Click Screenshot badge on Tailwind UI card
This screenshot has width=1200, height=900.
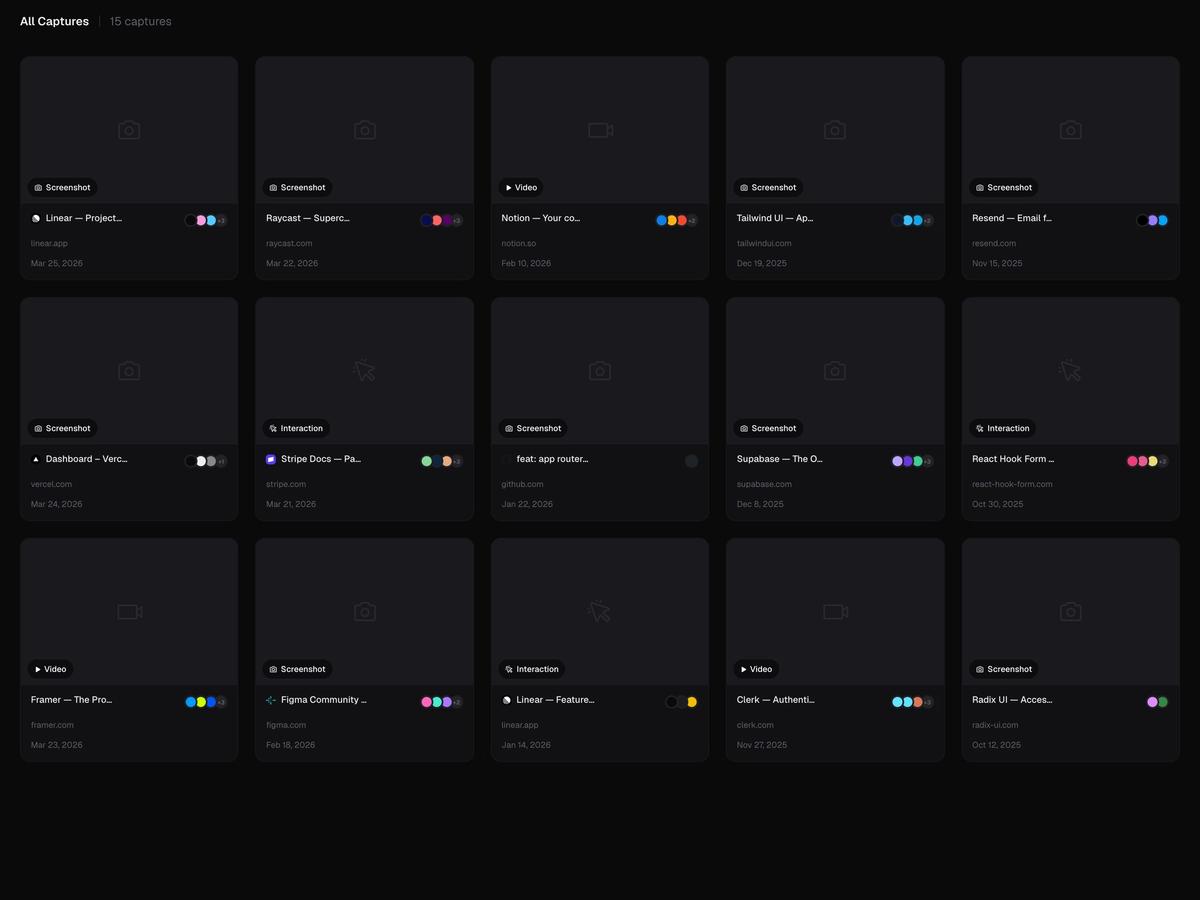click(x=768, y=187)
